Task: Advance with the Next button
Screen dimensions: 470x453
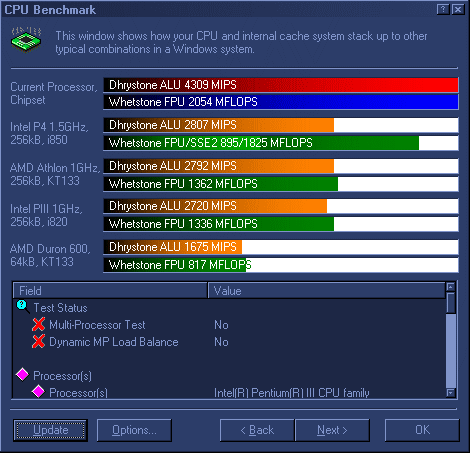Action: pyautogui.click(x=332, y=430)
